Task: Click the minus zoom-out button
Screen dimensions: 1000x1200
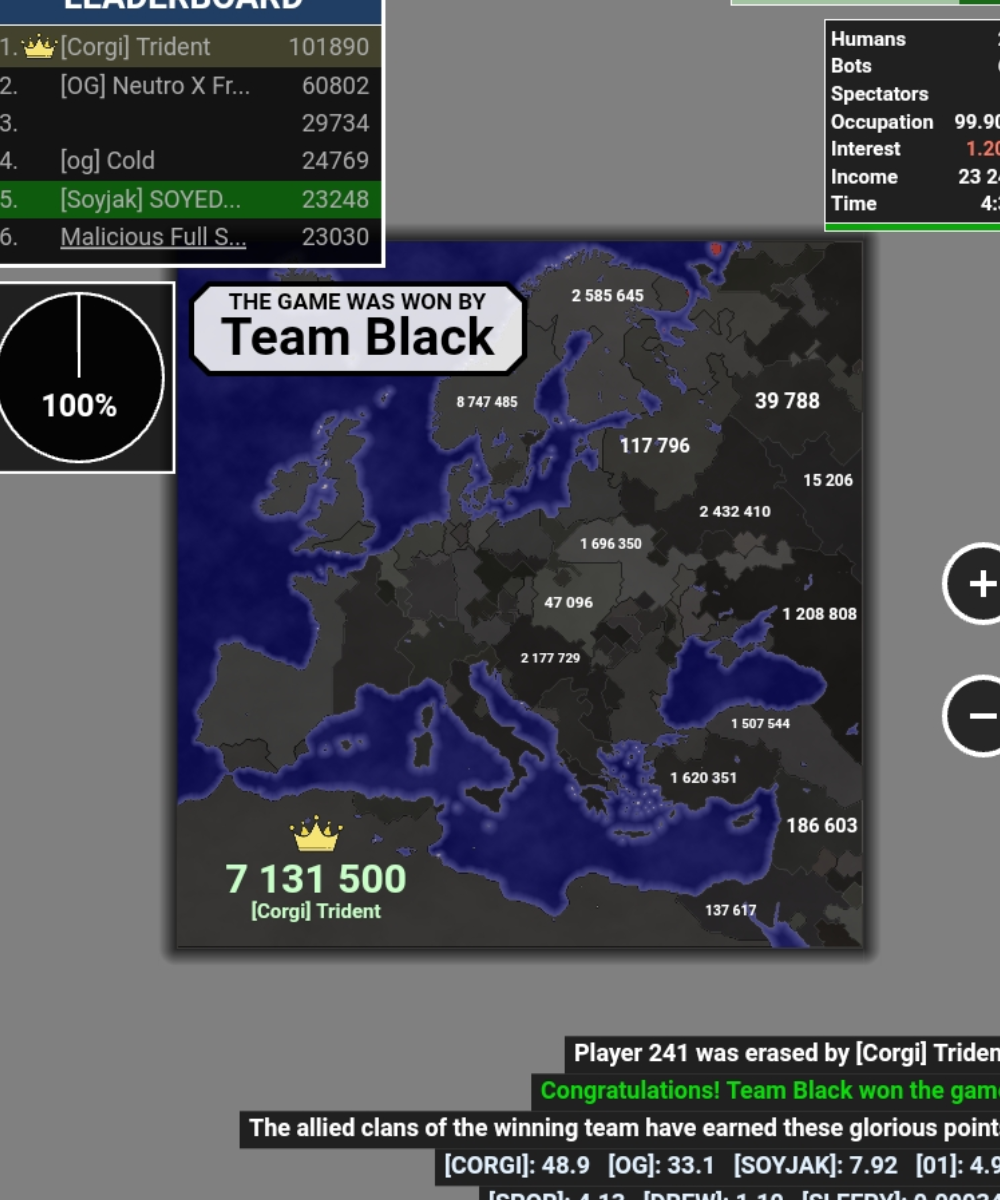Action: tap(978, 715)
